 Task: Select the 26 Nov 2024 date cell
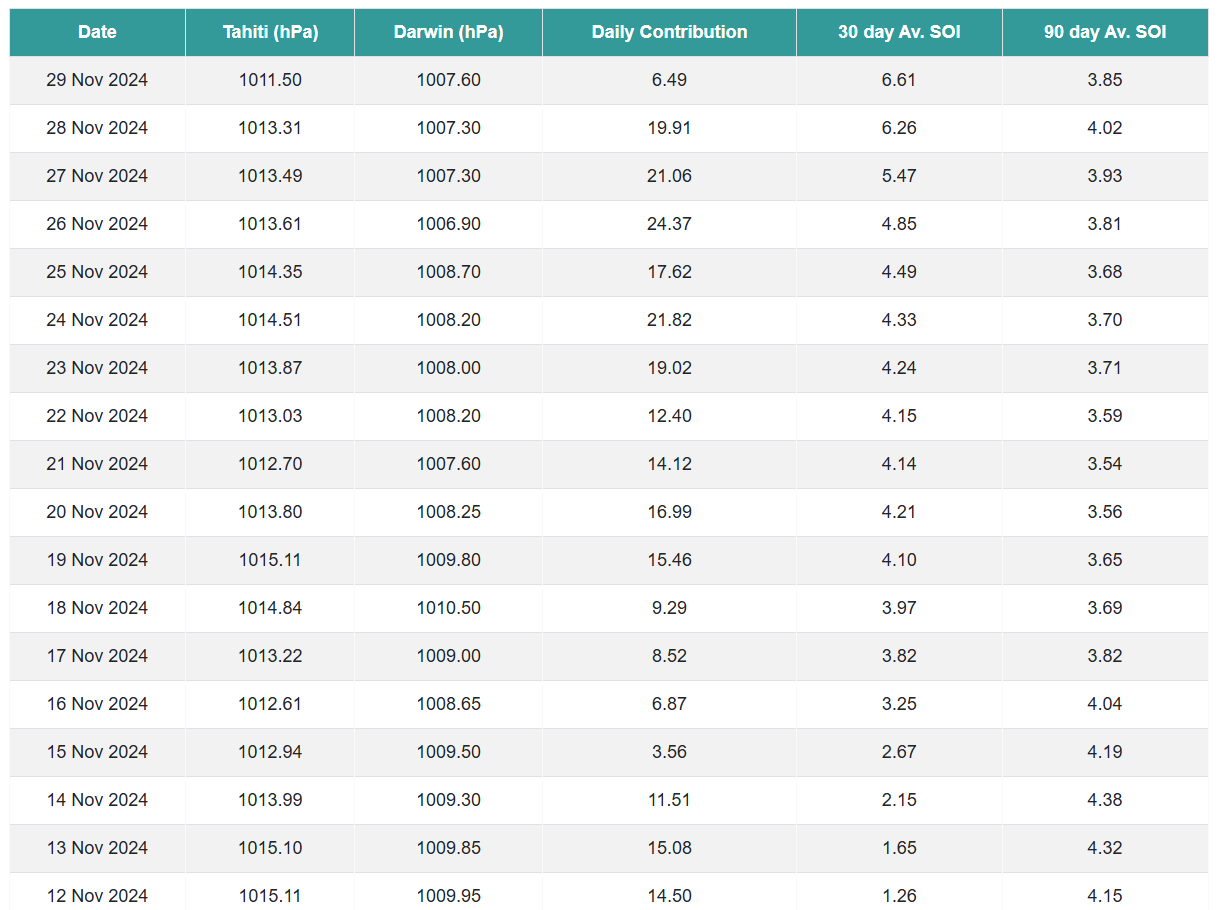click(x=97, y=224)
